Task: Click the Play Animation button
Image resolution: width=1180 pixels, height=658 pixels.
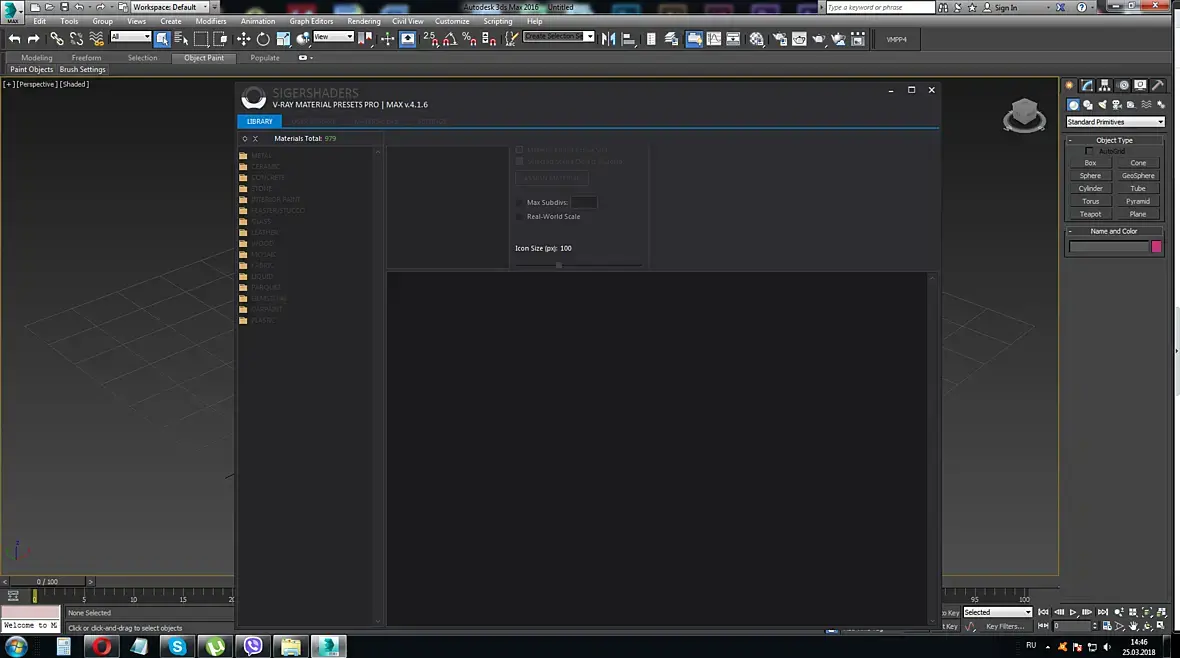Action: [1073, 612]
